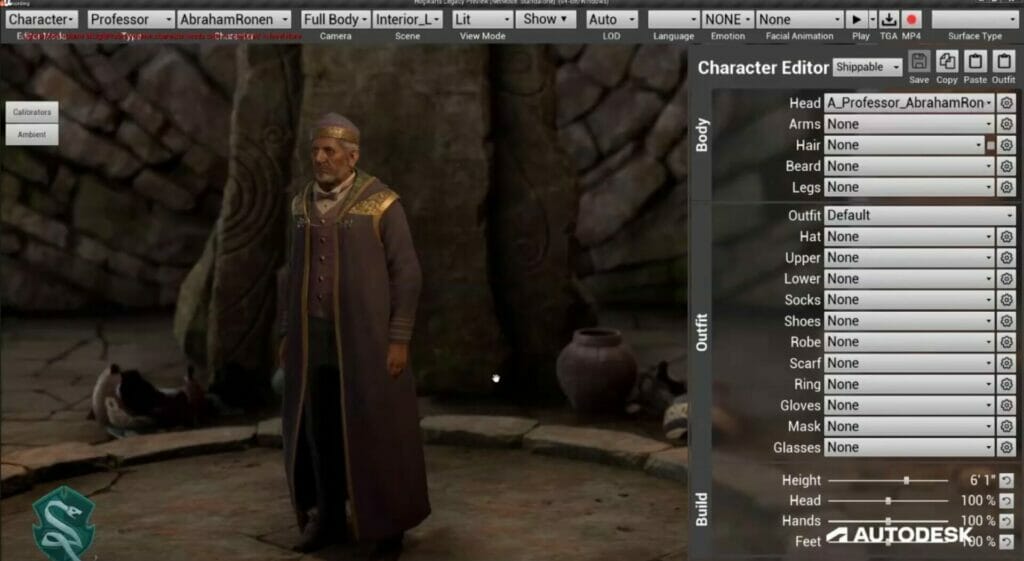
Task: Open the Hair None dropdown
Action: (904, 145)
